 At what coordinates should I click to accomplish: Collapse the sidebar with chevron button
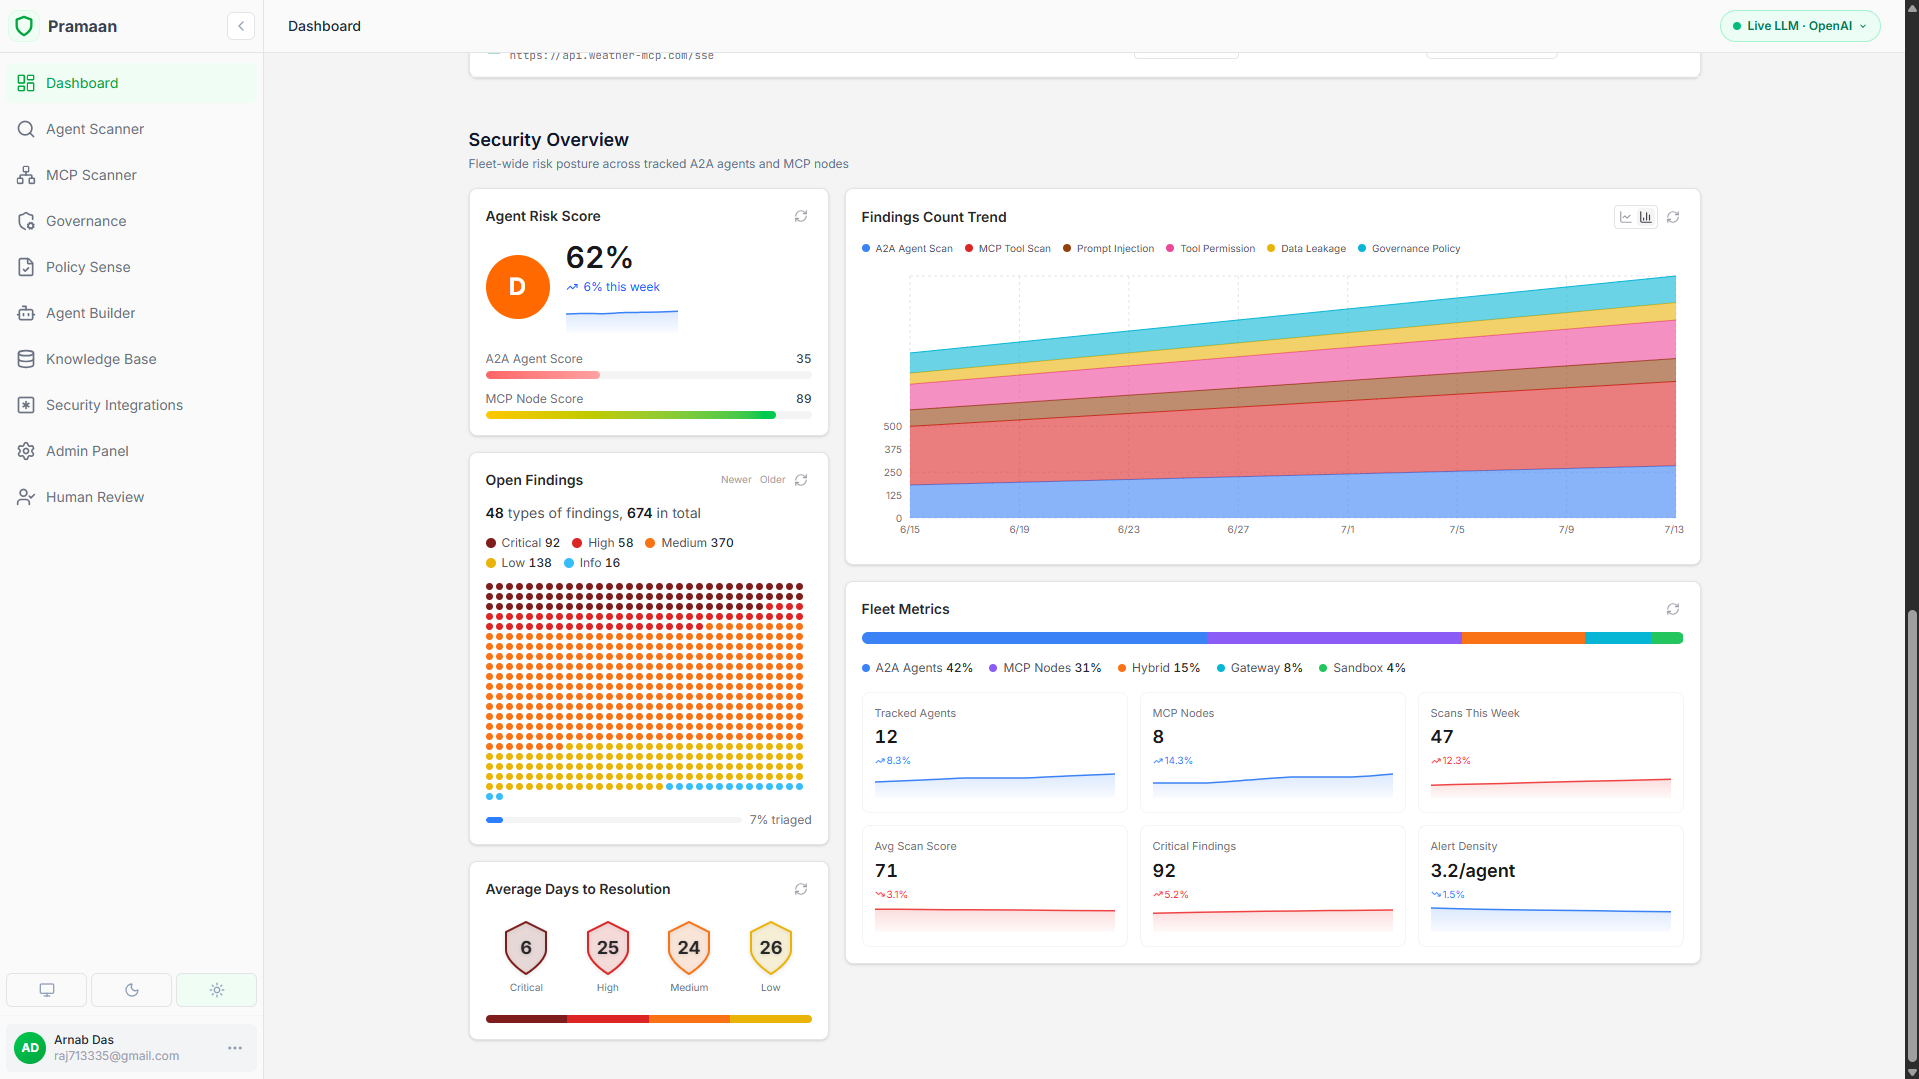241,26
